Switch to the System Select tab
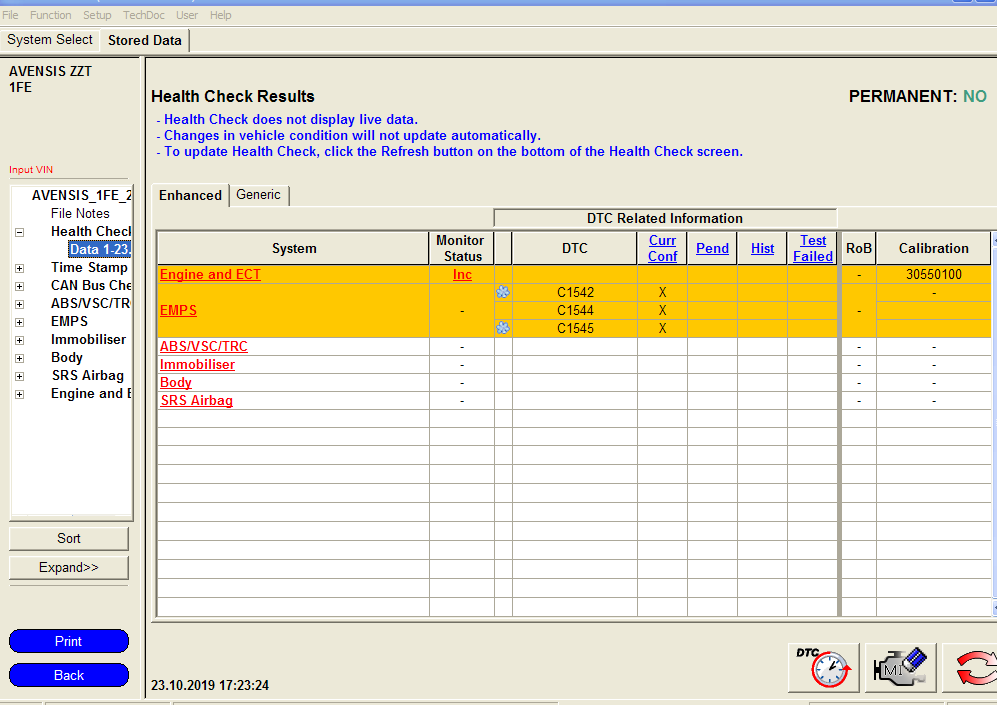The height and width of the screenshot is (705, 997). (50, 40)
